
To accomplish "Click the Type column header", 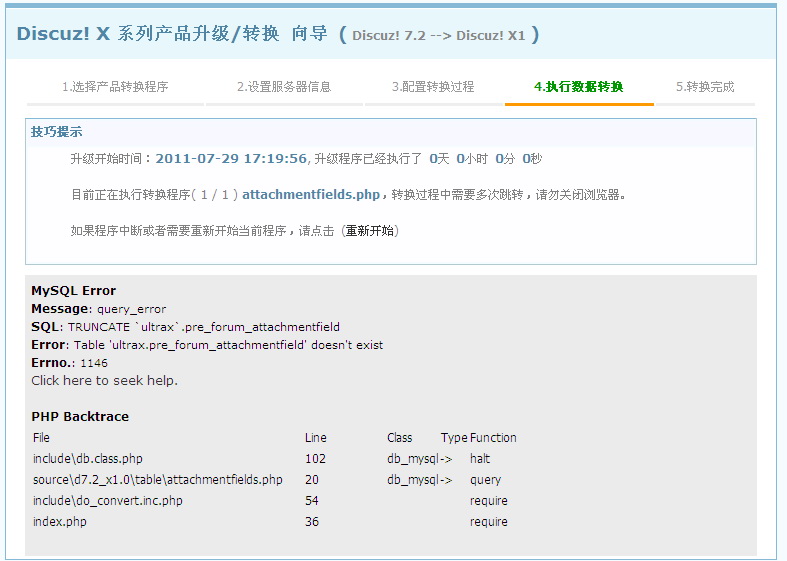I will pyautogui.click(x=454, y=438).
